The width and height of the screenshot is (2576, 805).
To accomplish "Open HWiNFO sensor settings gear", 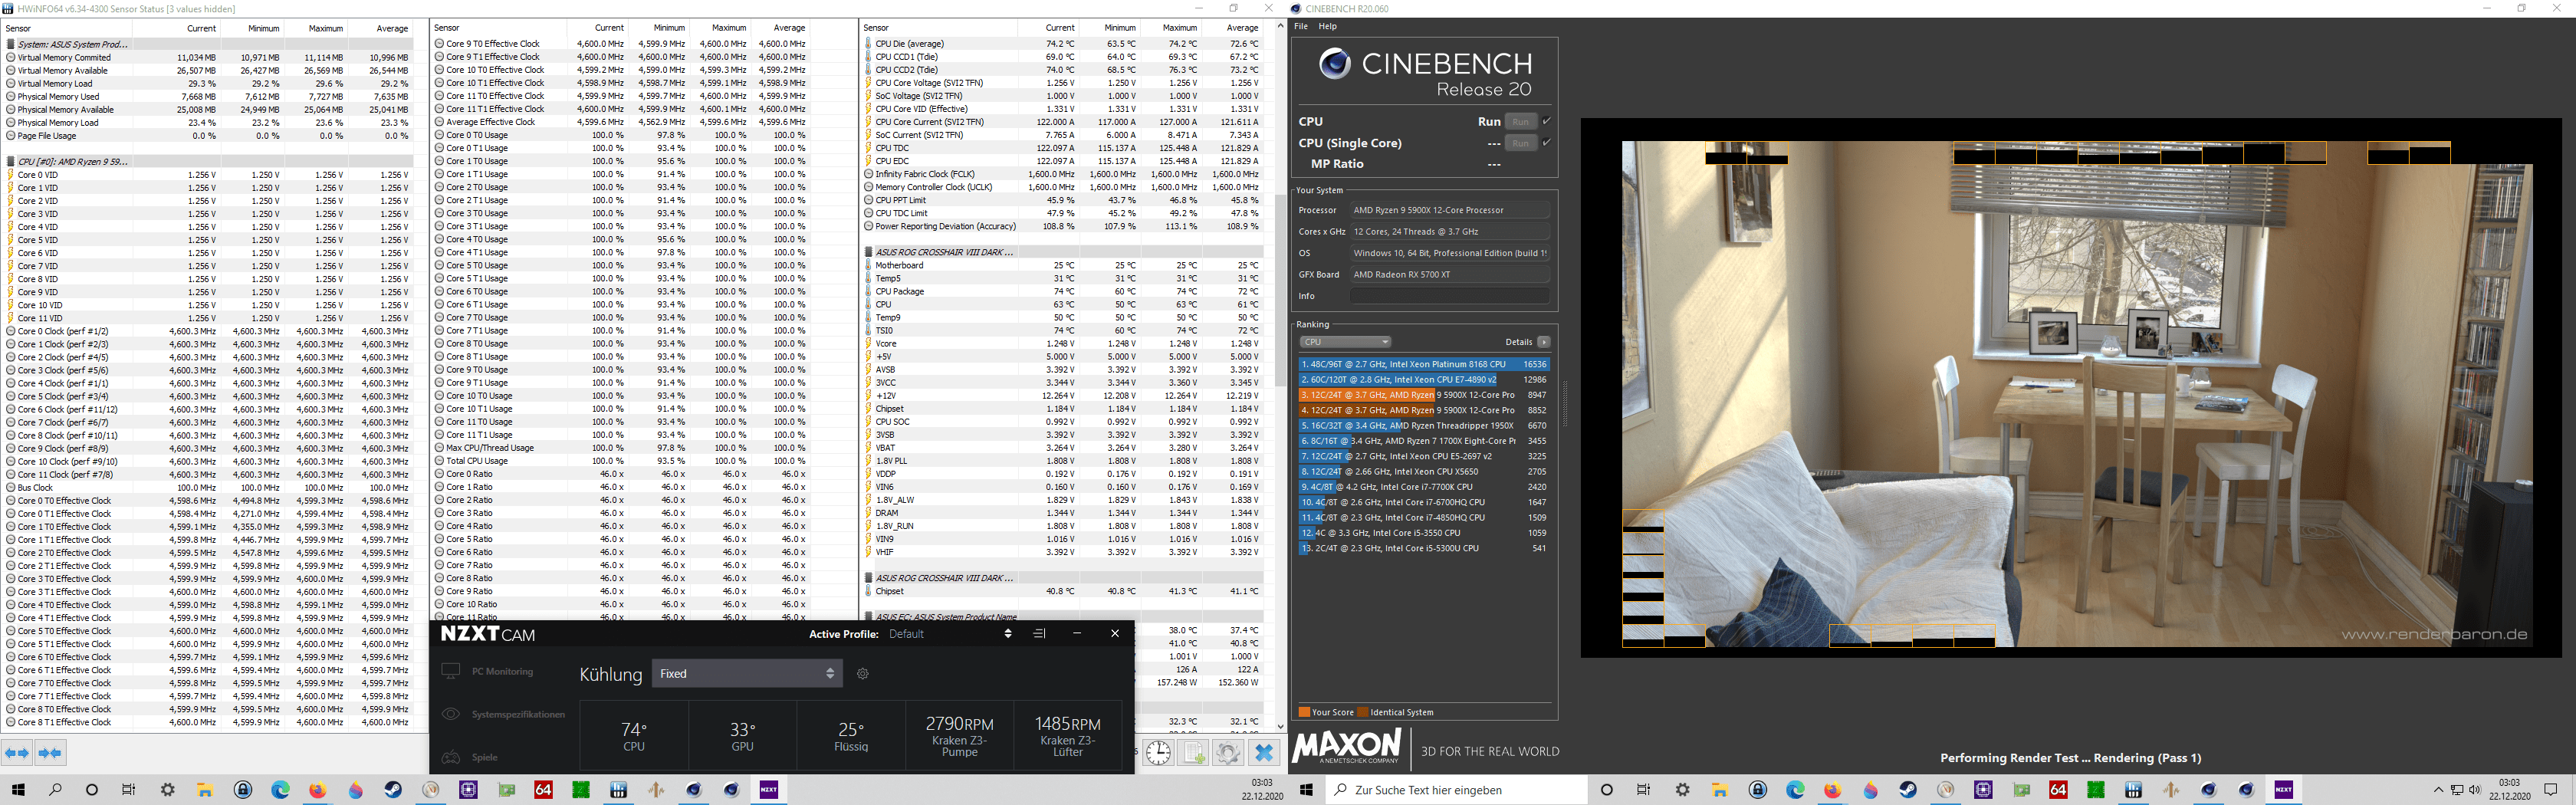I will 1228,752.
